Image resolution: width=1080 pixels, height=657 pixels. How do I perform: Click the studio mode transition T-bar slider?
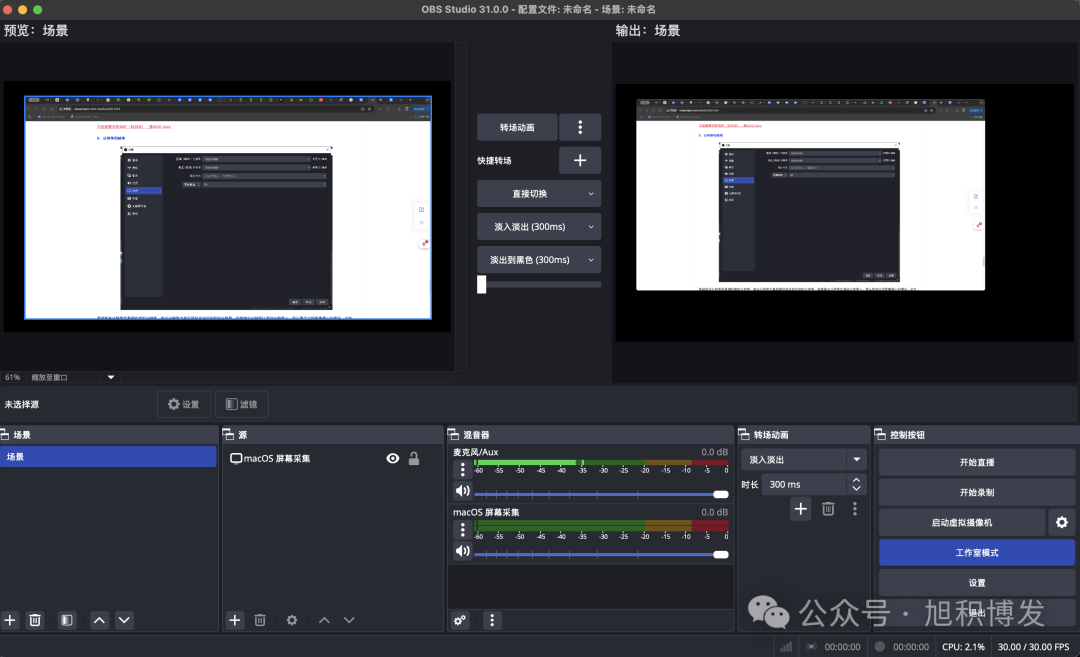pos(539,284)
